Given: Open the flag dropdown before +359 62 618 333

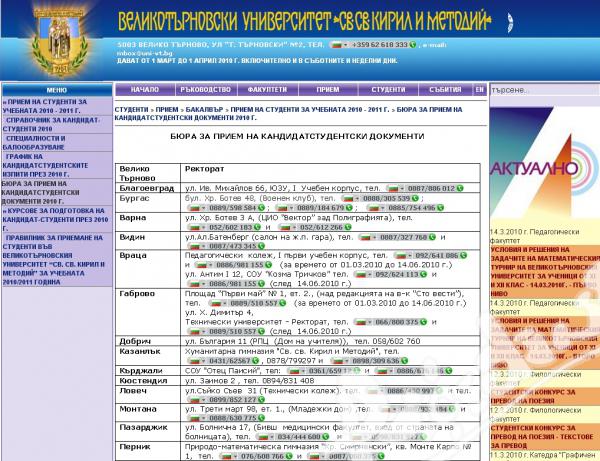Looking at the screenshot, I should (x=340, y=45).
